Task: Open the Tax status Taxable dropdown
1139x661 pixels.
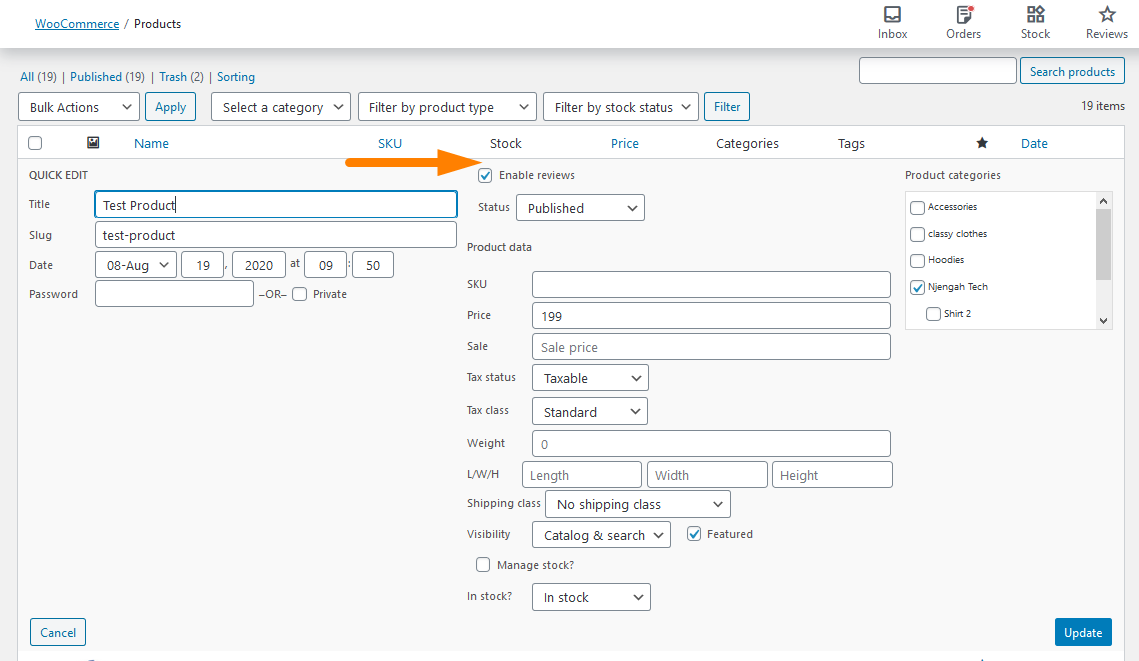Action: click(x=591, y=378)
